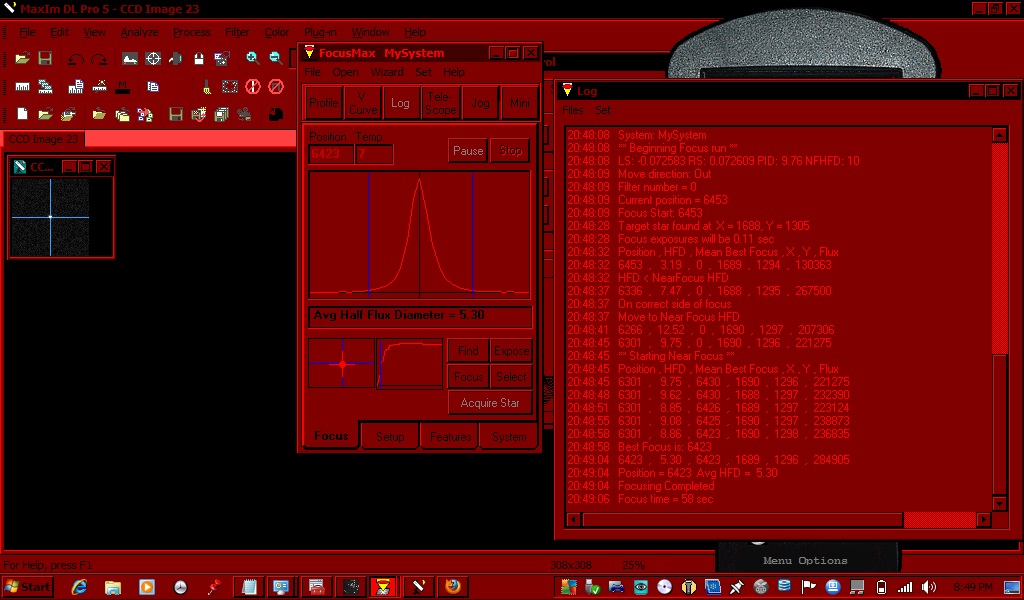Click the blank new document icon
Viewport: 1024px width, 600px height.
22,114
